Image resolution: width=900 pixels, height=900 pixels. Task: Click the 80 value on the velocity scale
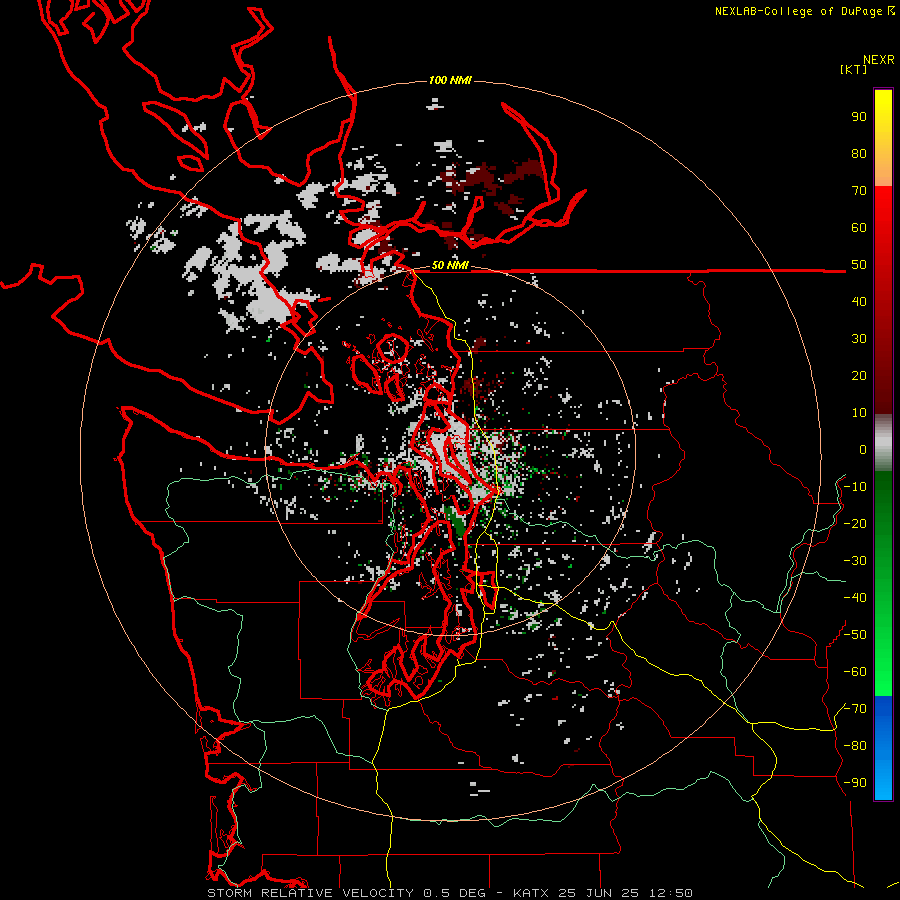(x=859, y=153)
